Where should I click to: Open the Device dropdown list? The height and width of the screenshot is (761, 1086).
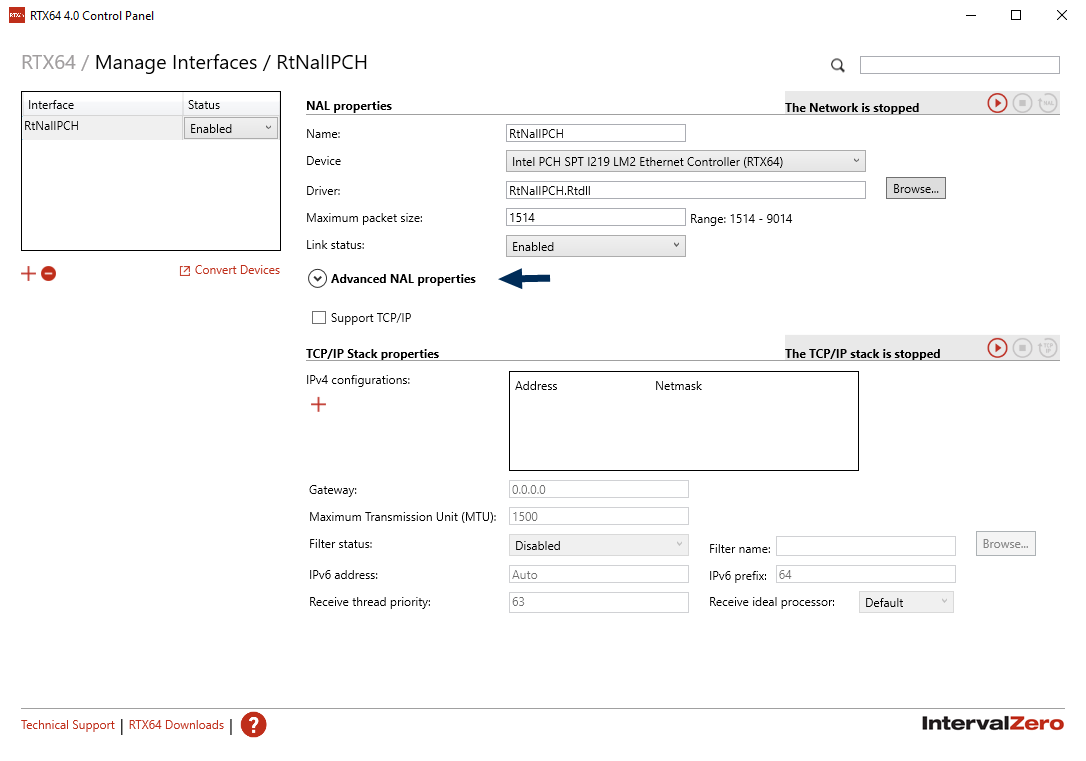[x=686, y=161]
